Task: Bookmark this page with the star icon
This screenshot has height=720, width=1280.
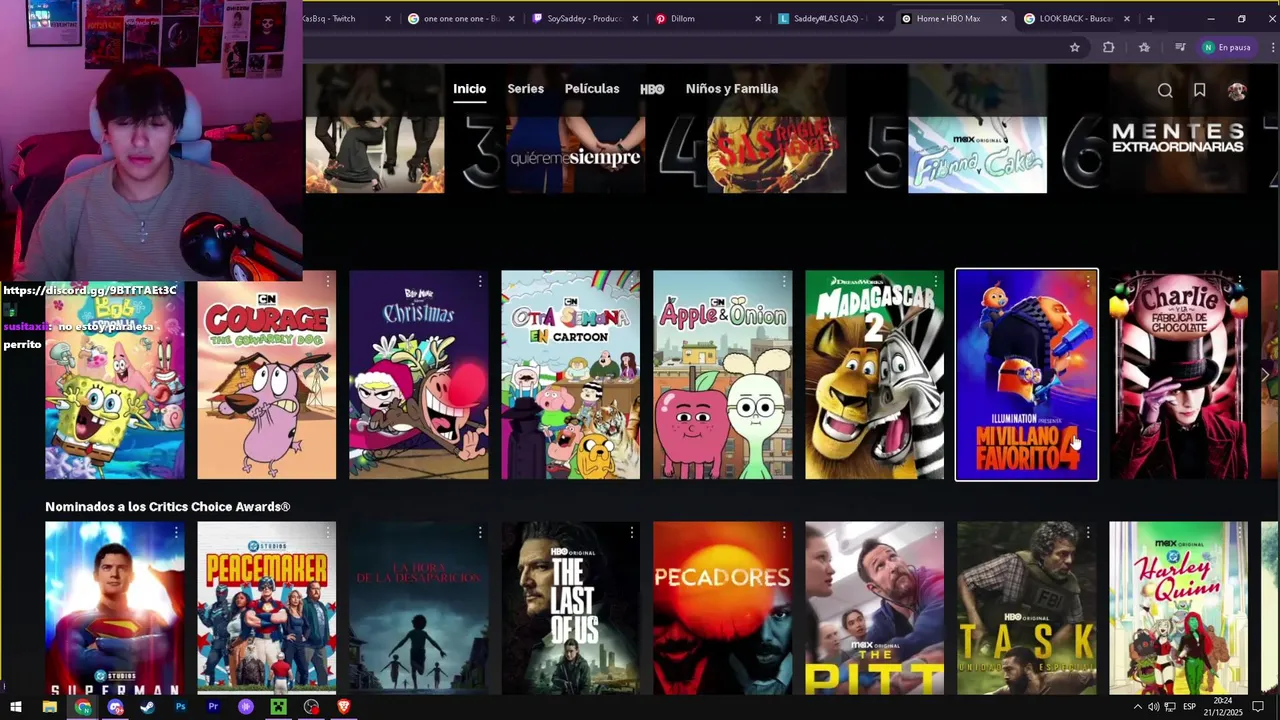Action: (1075, 47)
